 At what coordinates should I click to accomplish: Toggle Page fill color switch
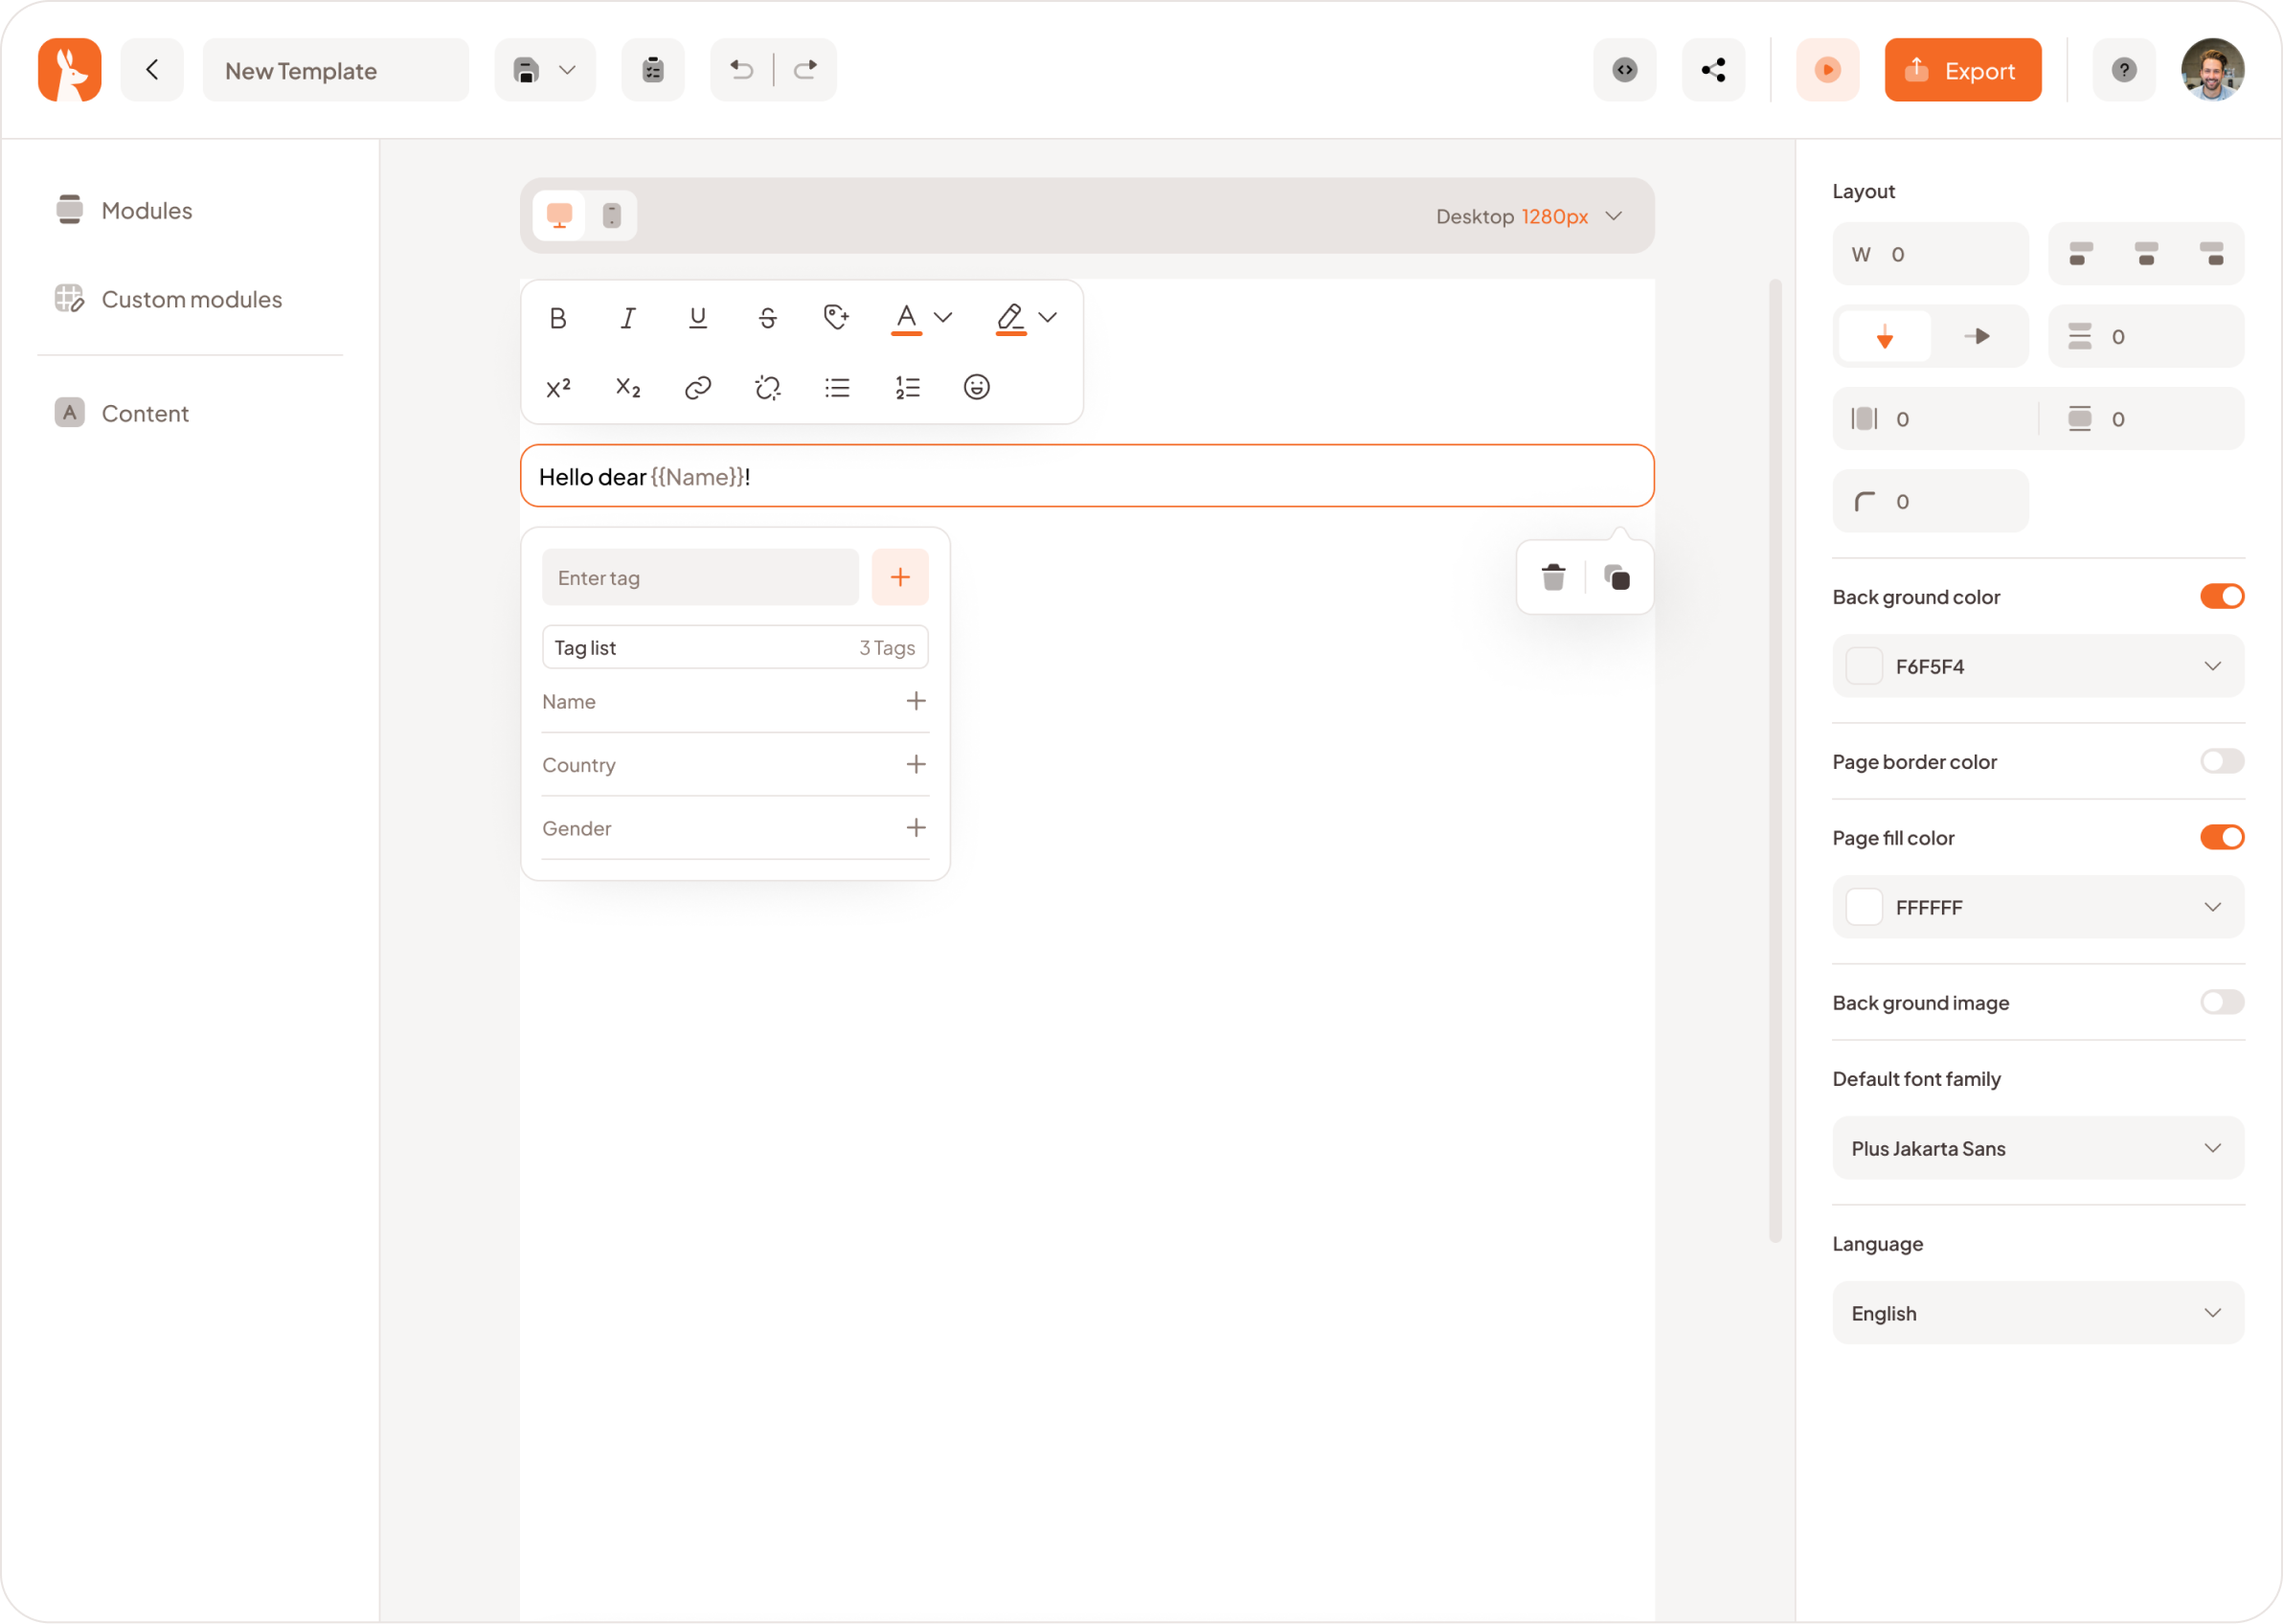click(x=2222, y=838)
